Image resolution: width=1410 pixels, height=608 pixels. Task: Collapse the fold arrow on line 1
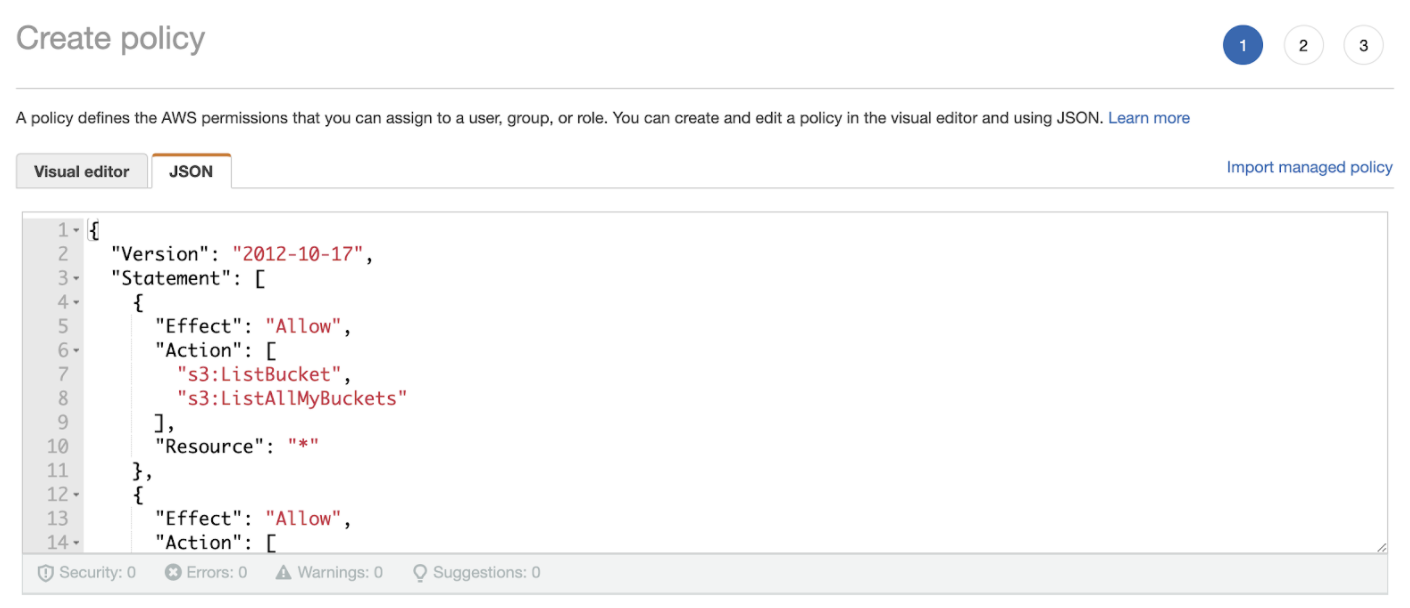coord(76,230)
